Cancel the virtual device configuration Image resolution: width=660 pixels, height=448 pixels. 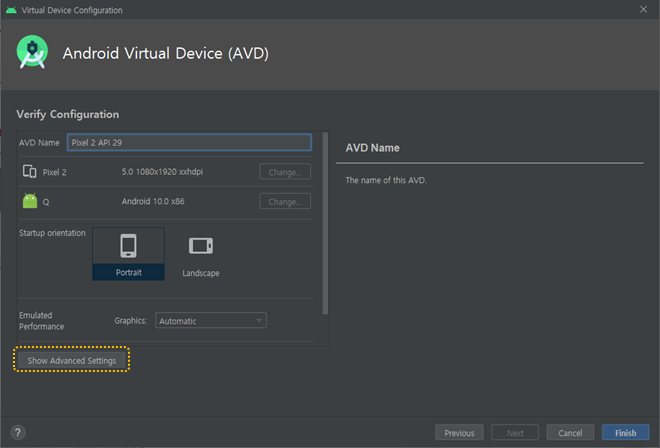coord(570,432)
